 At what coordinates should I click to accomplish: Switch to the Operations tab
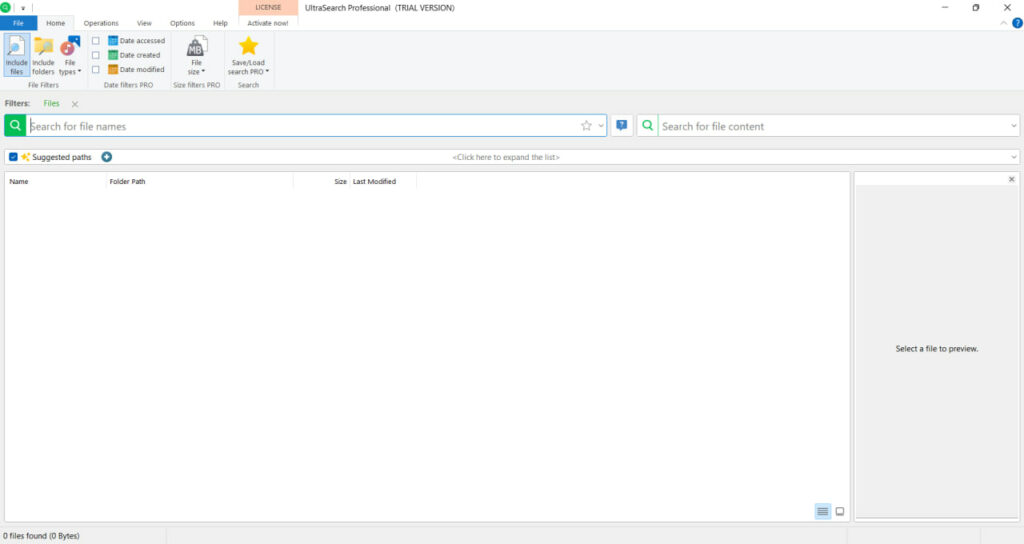101,23
